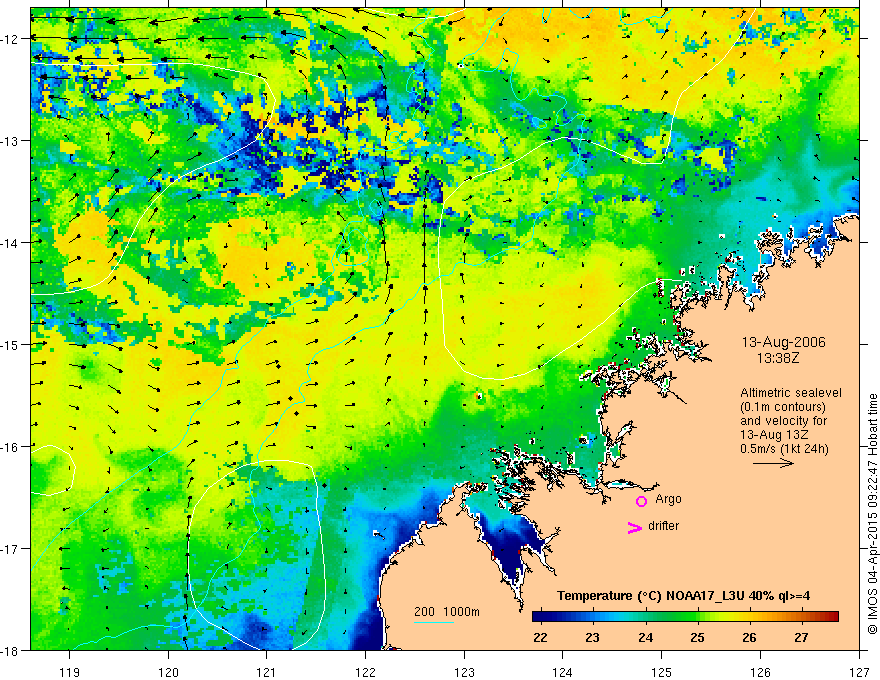Click the magenta Argo circle legend symbol
This screenshot has width=880, height=680.
(x=641, y=501)
